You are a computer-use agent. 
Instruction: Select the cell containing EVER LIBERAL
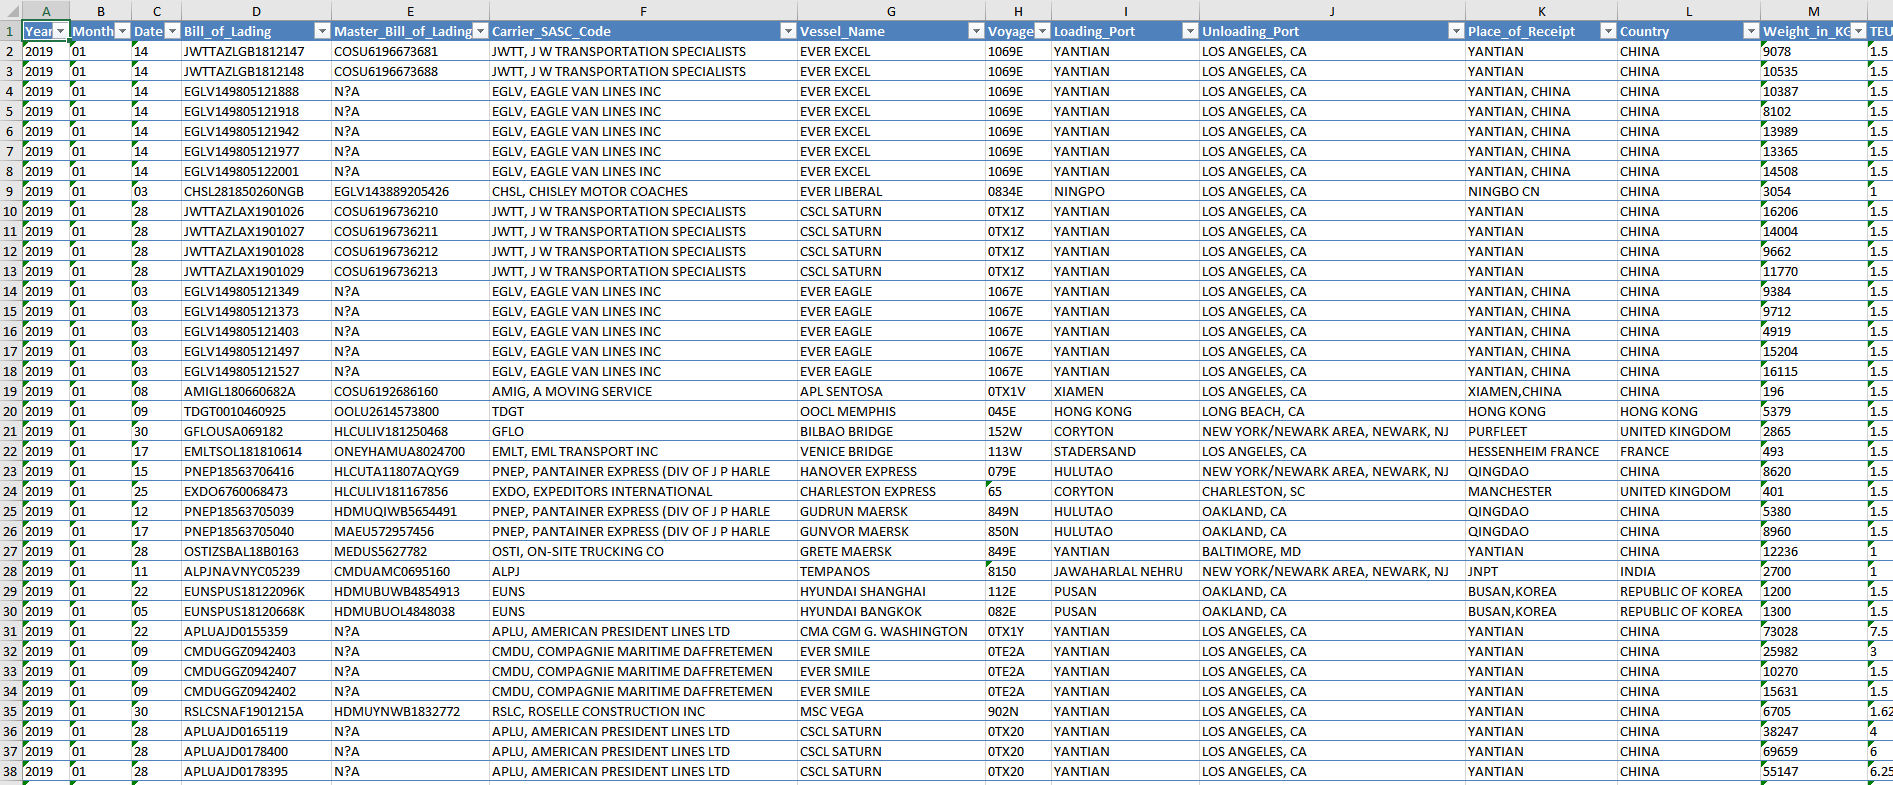841,191
